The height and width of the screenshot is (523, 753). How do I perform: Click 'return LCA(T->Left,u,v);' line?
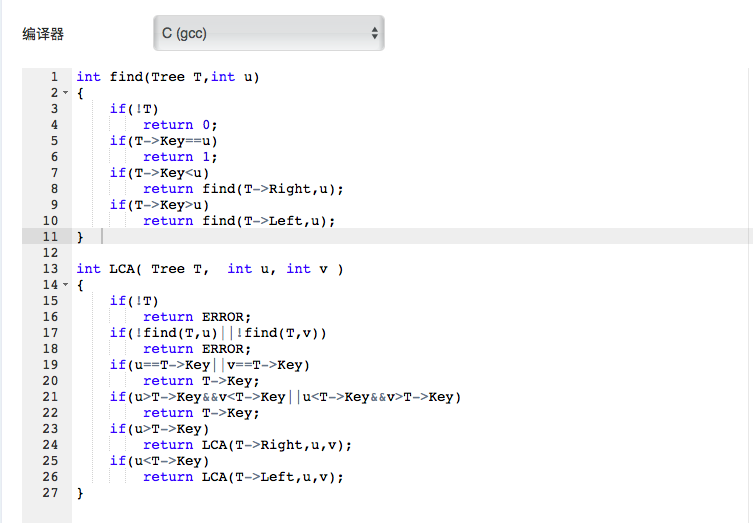tap(243, 477)
